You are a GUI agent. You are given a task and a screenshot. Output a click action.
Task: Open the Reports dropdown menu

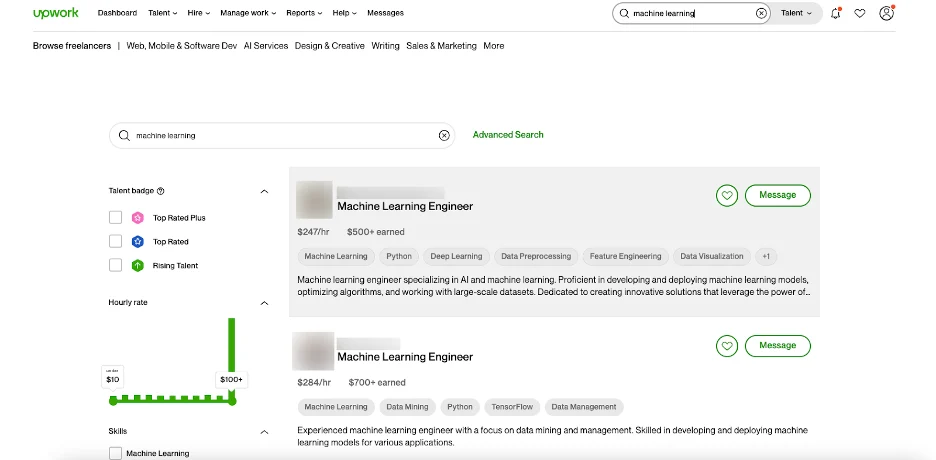tap(304, 13)
